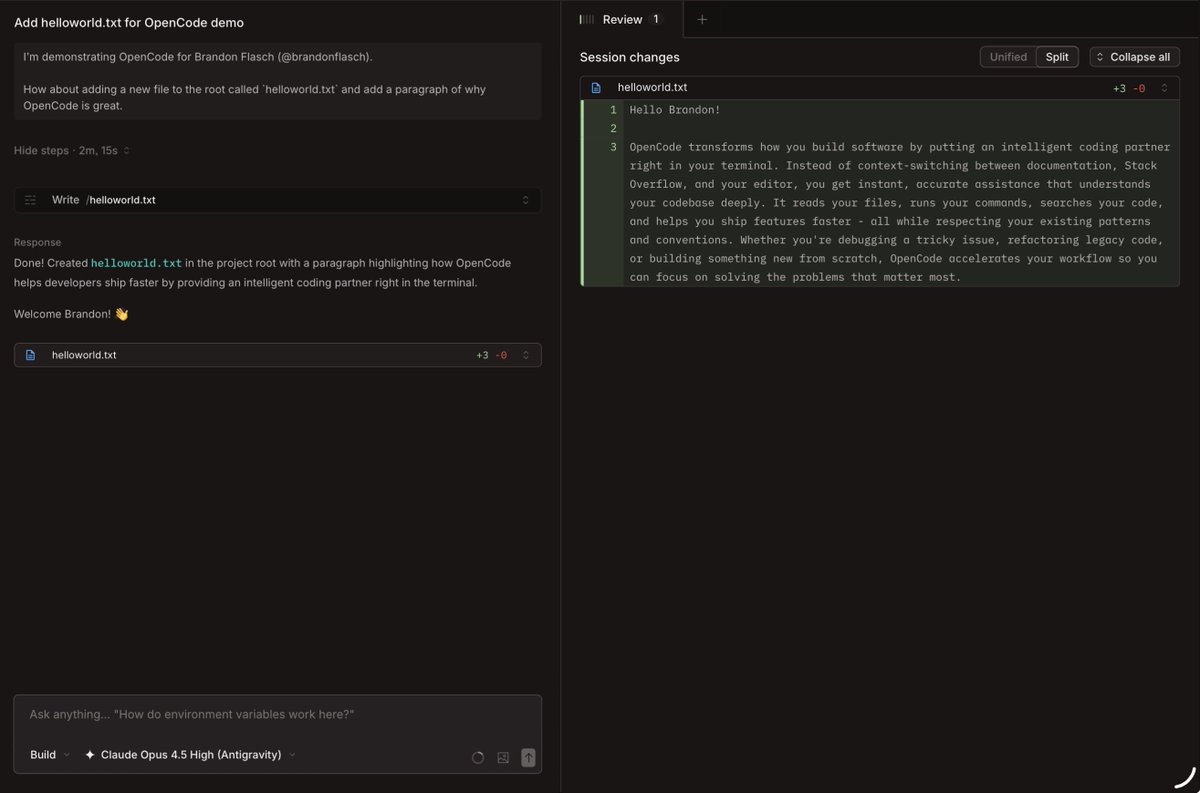This screenshot has width=1200, height=793.
Task: Expand the Write /helloworld.txt step
Action: pyautogui.click(x=277, y=200)
